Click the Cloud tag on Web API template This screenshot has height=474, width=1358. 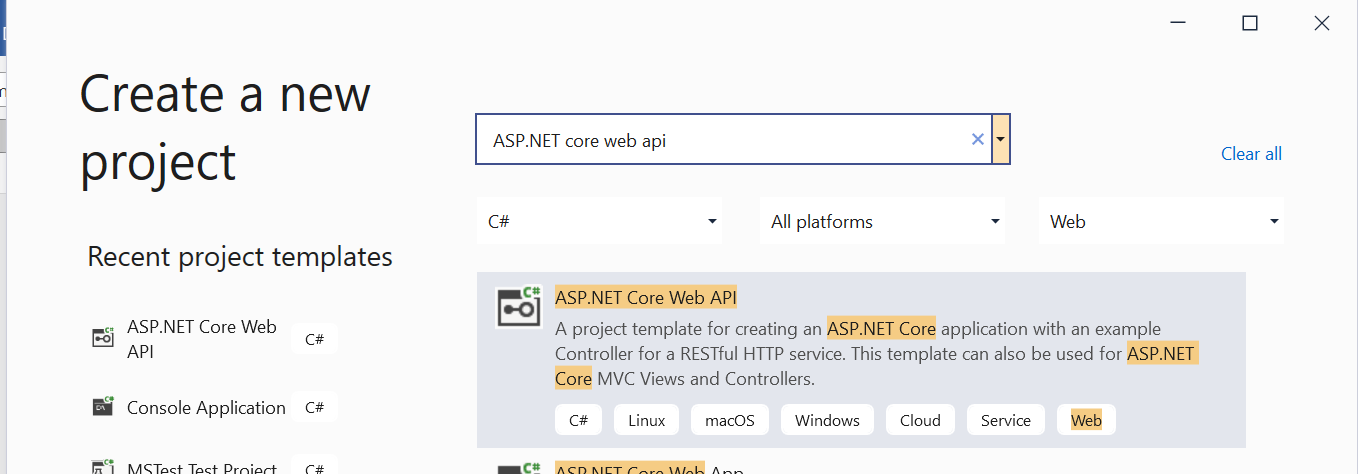[x=920, y=420]
